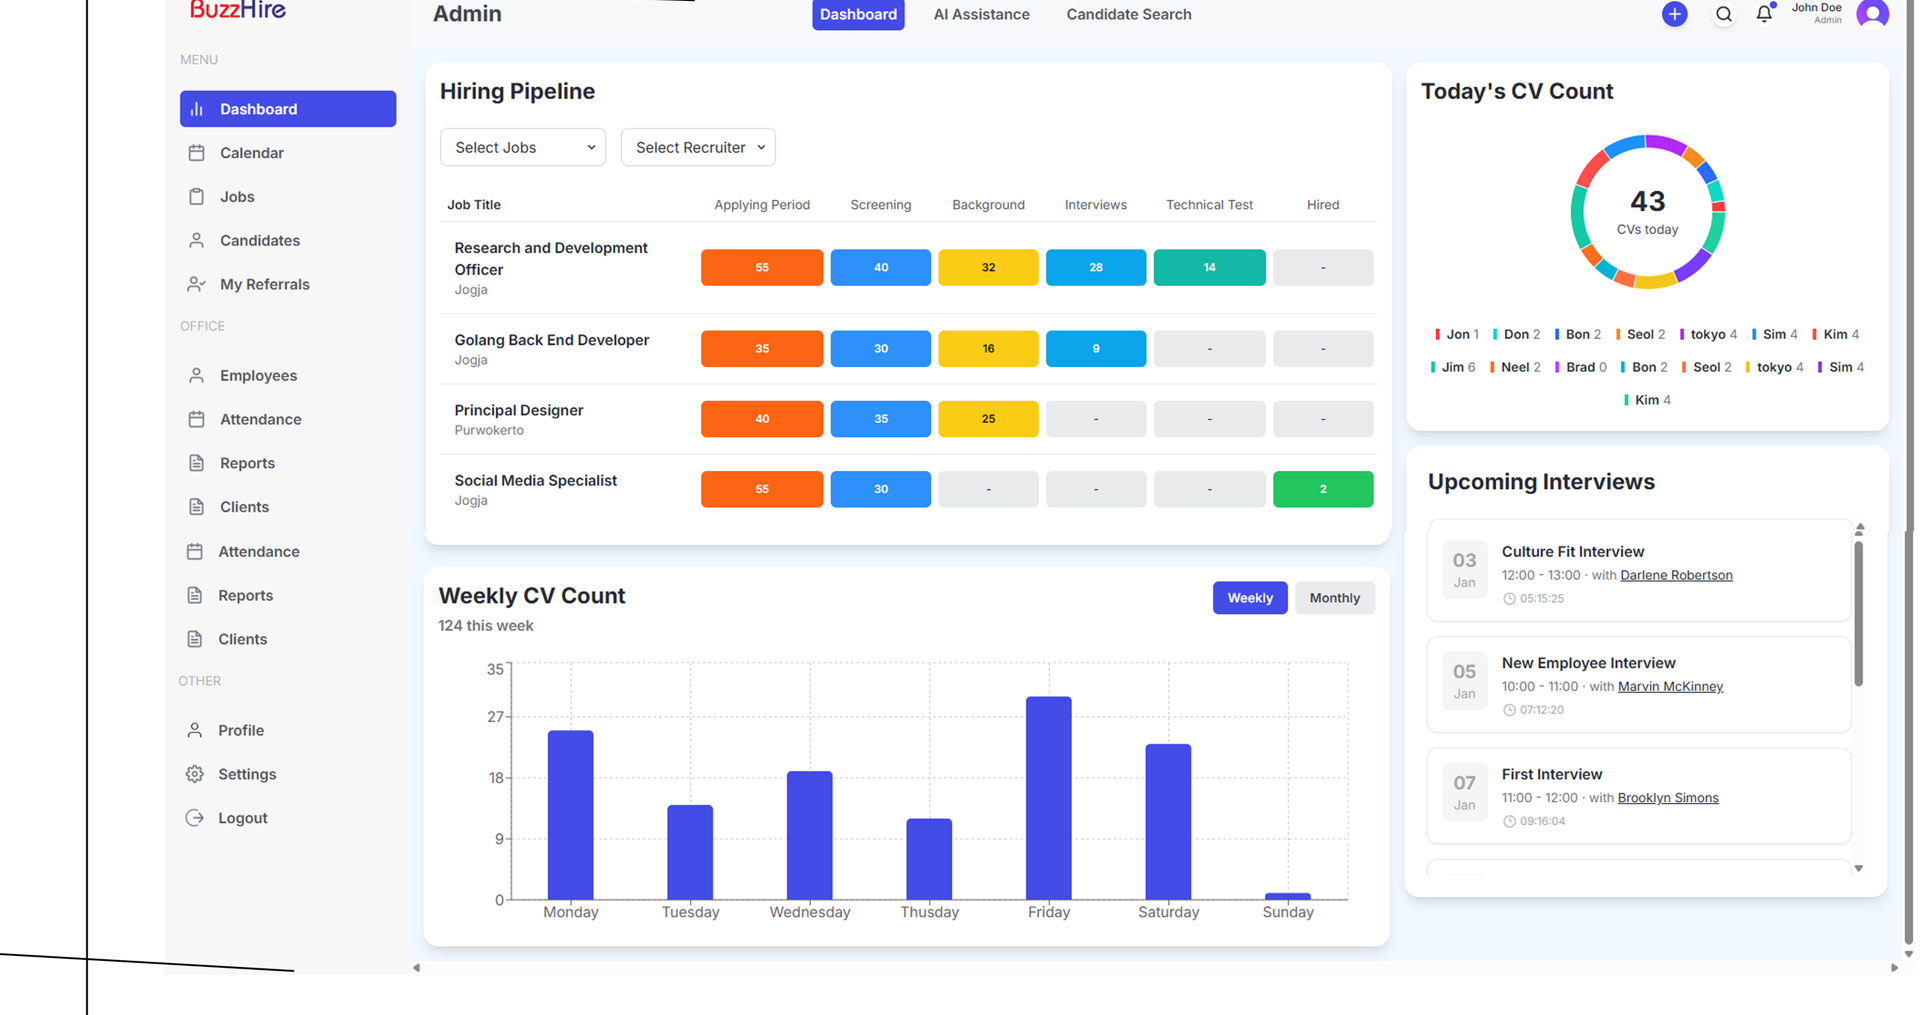The height and width of the screenshot is (1015, 1920).
Task: Open the My Referrals icon
Action: click(x=197, y=284)
